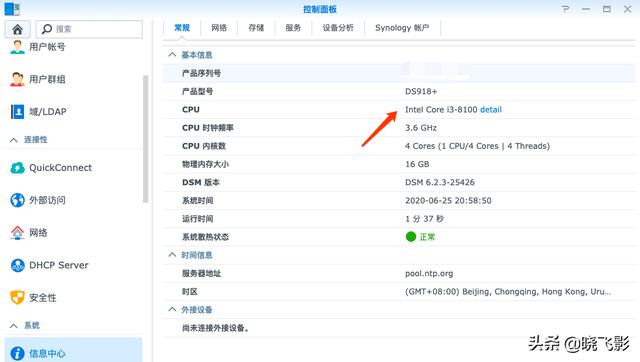Maximize the Control Panel window
This screenshot has width=640, height=362.
click(607, 9)
